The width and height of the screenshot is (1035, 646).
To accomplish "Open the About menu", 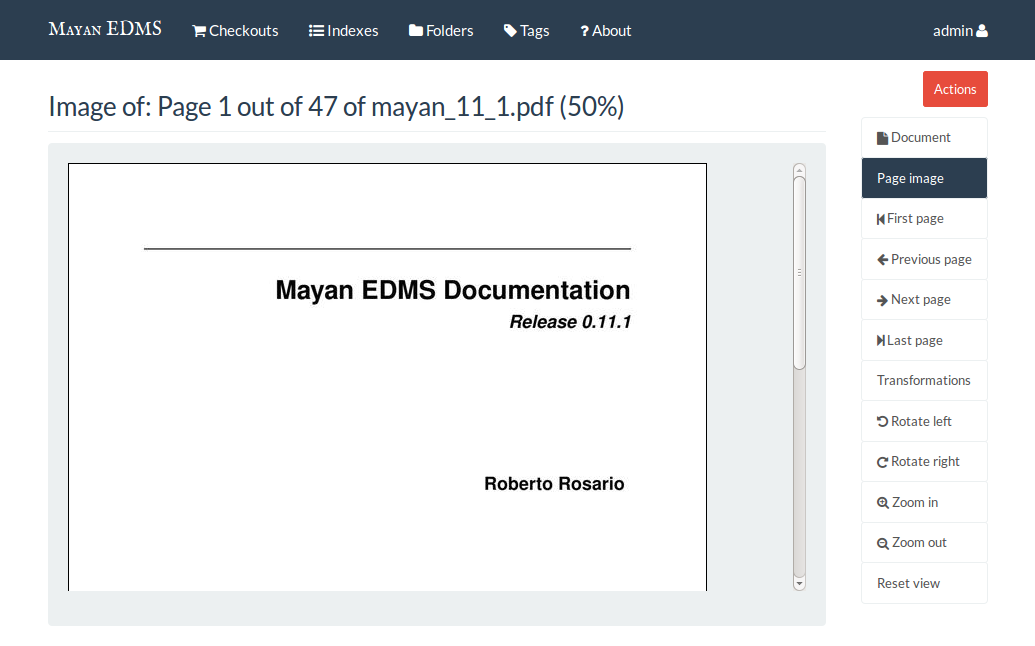I will click(605, 31).
